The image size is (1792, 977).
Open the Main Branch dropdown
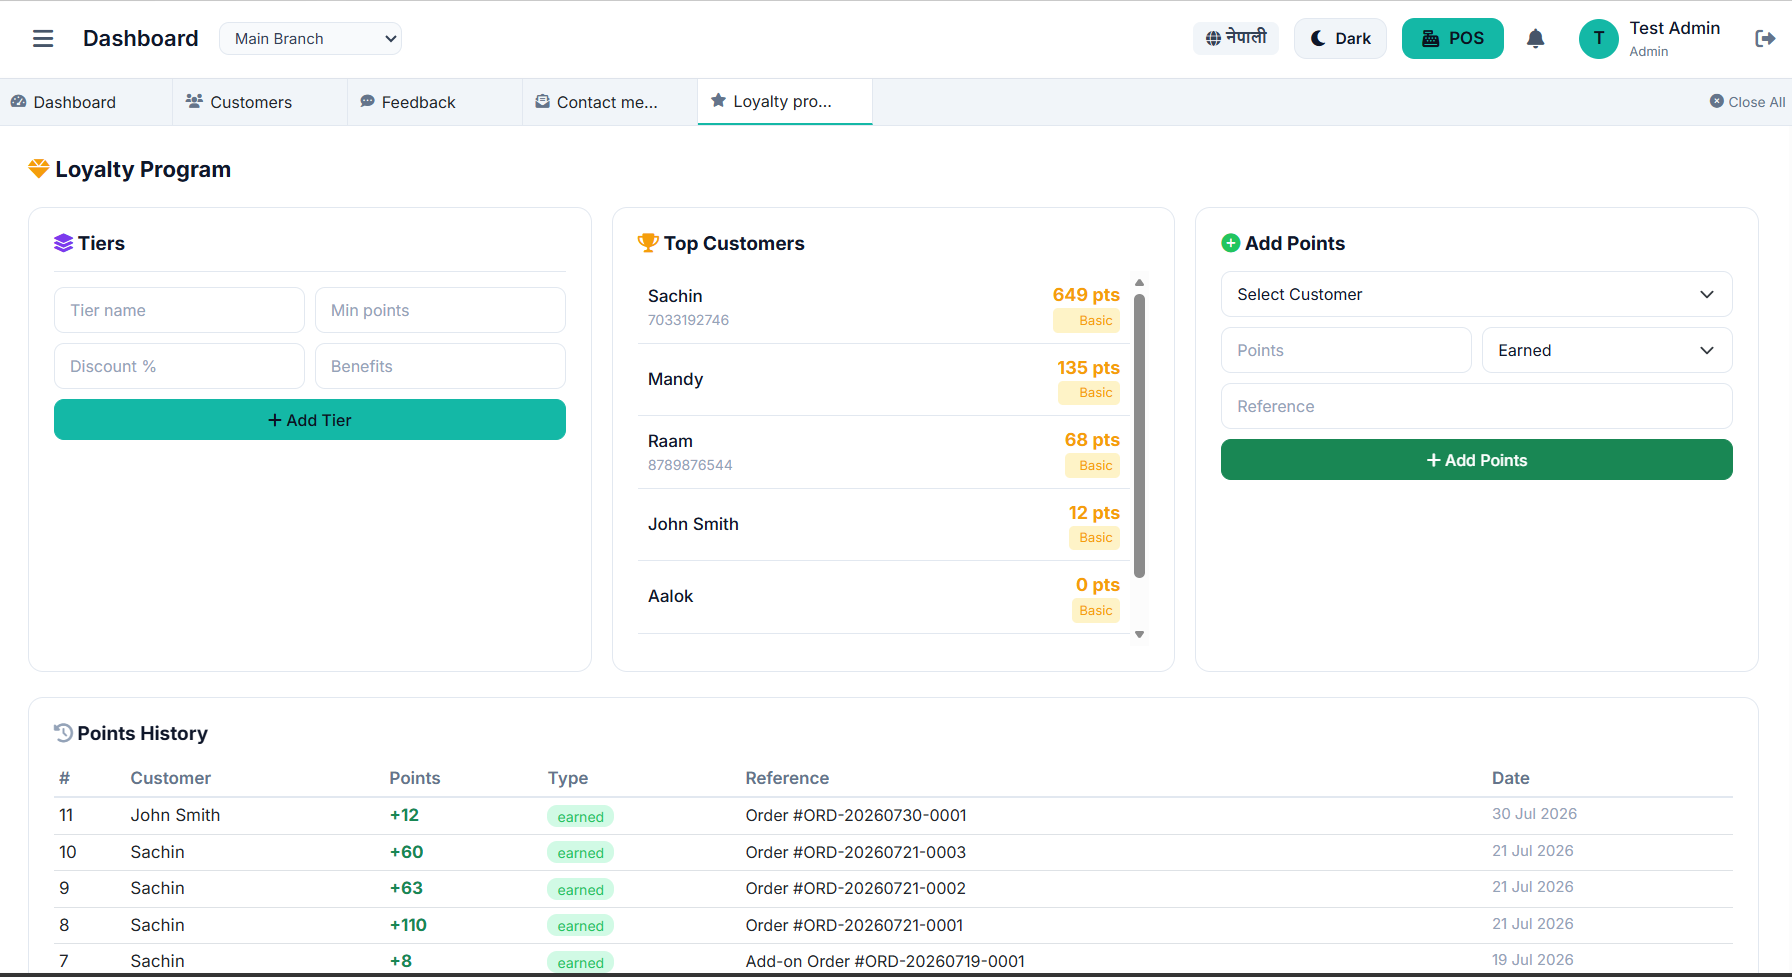point(310,39)
